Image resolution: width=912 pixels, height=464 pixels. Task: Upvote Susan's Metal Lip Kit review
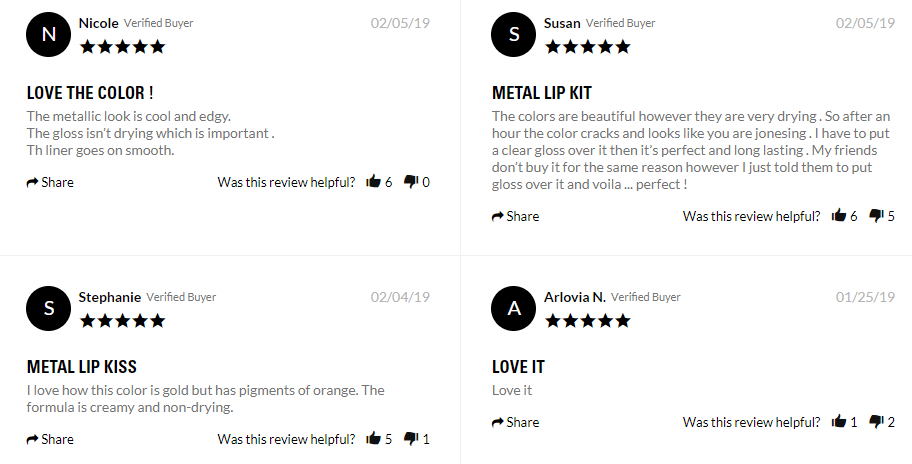tap(839, 216)
